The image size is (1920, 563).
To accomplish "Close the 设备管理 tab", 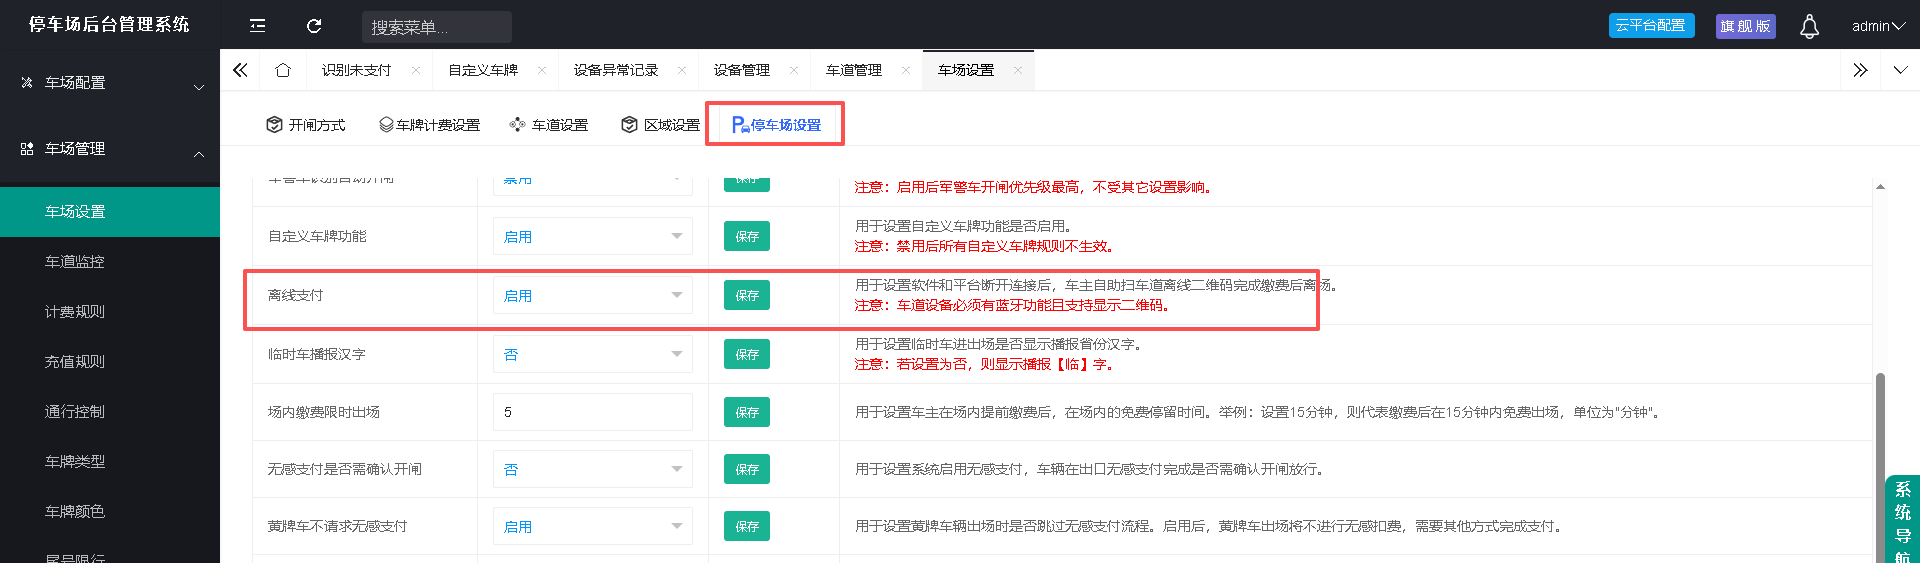I will 794,70.
